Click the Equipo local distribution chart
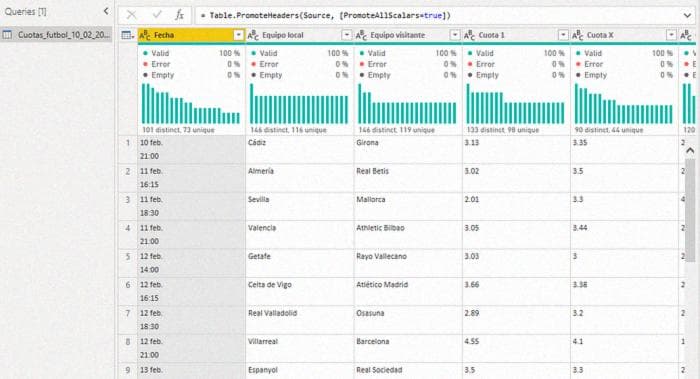700x379 pixels. tap(299, 104)
